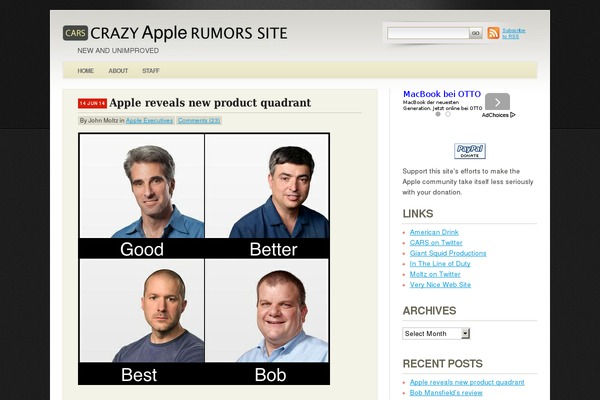
Task: Click the donation support paragraph text
Action: 468,182
